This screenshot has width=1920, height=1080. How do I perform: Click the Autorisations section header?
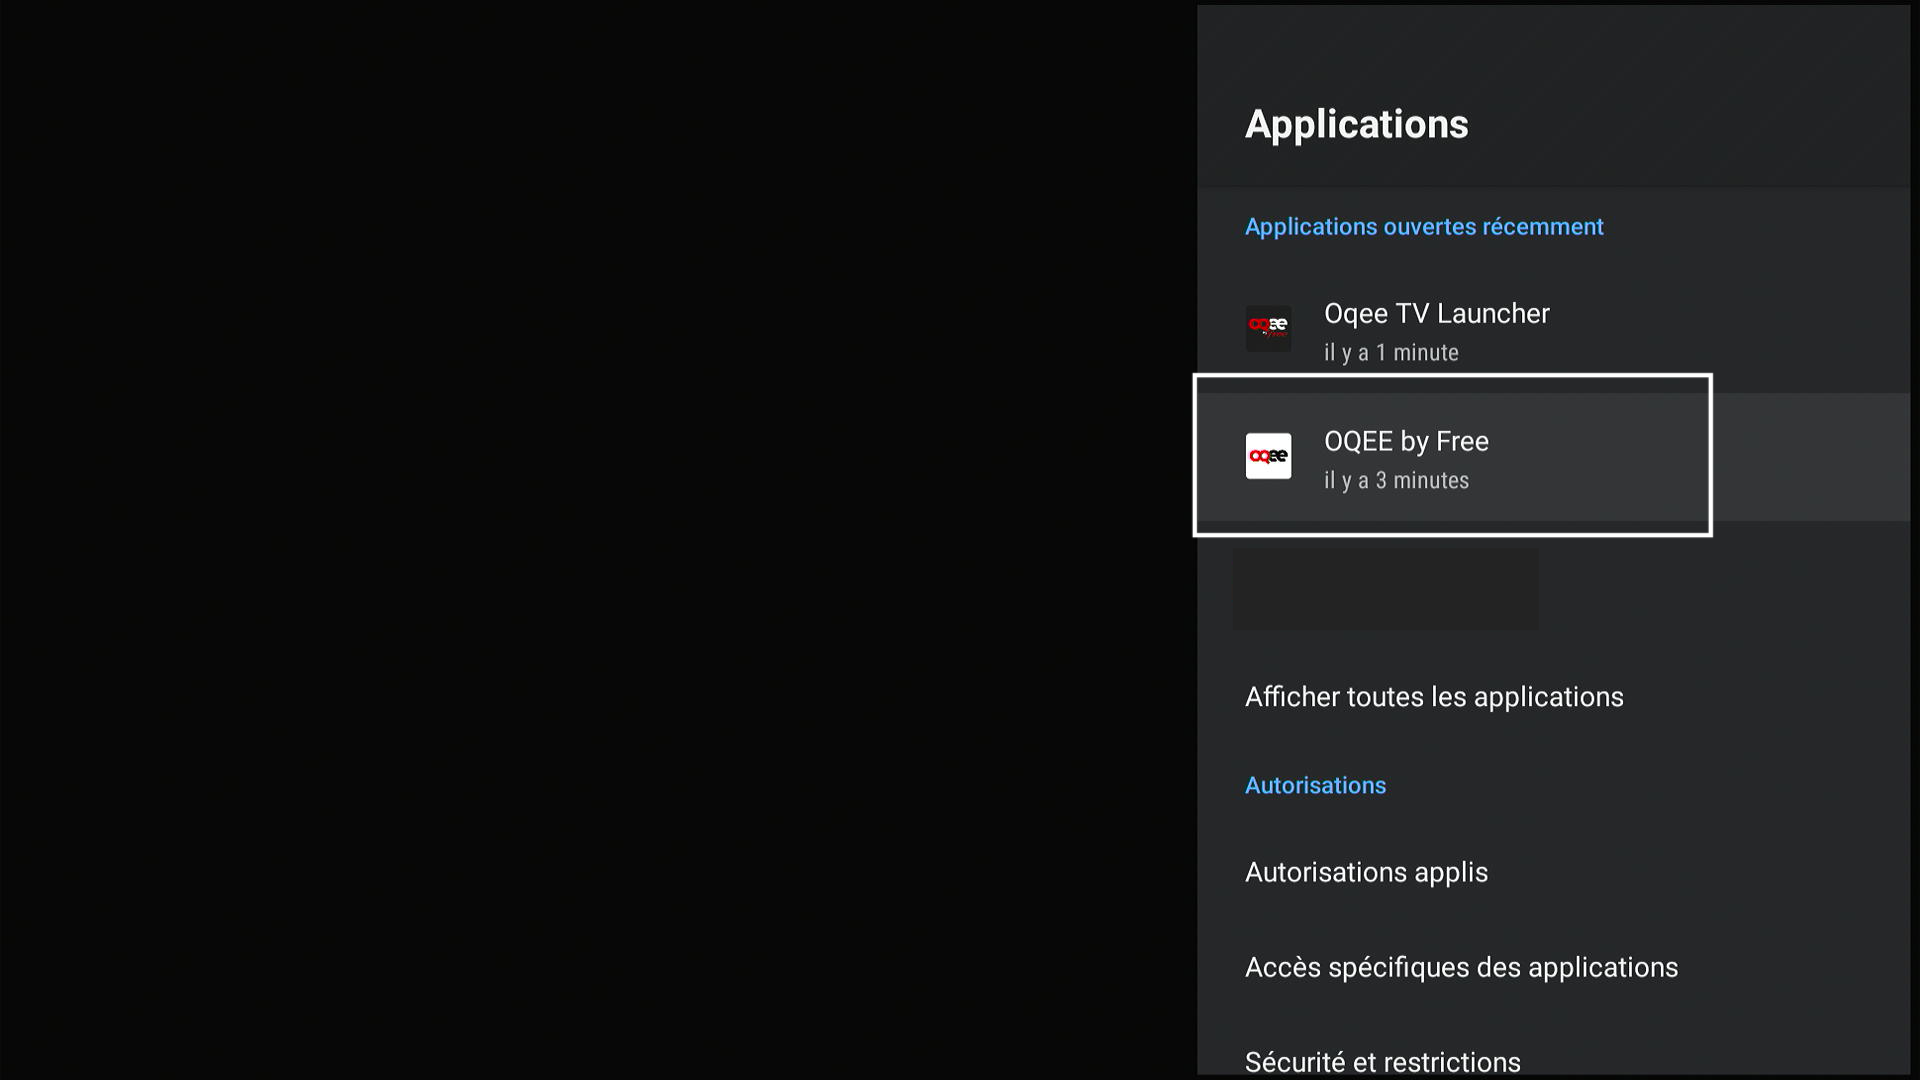pos(1315,785)
